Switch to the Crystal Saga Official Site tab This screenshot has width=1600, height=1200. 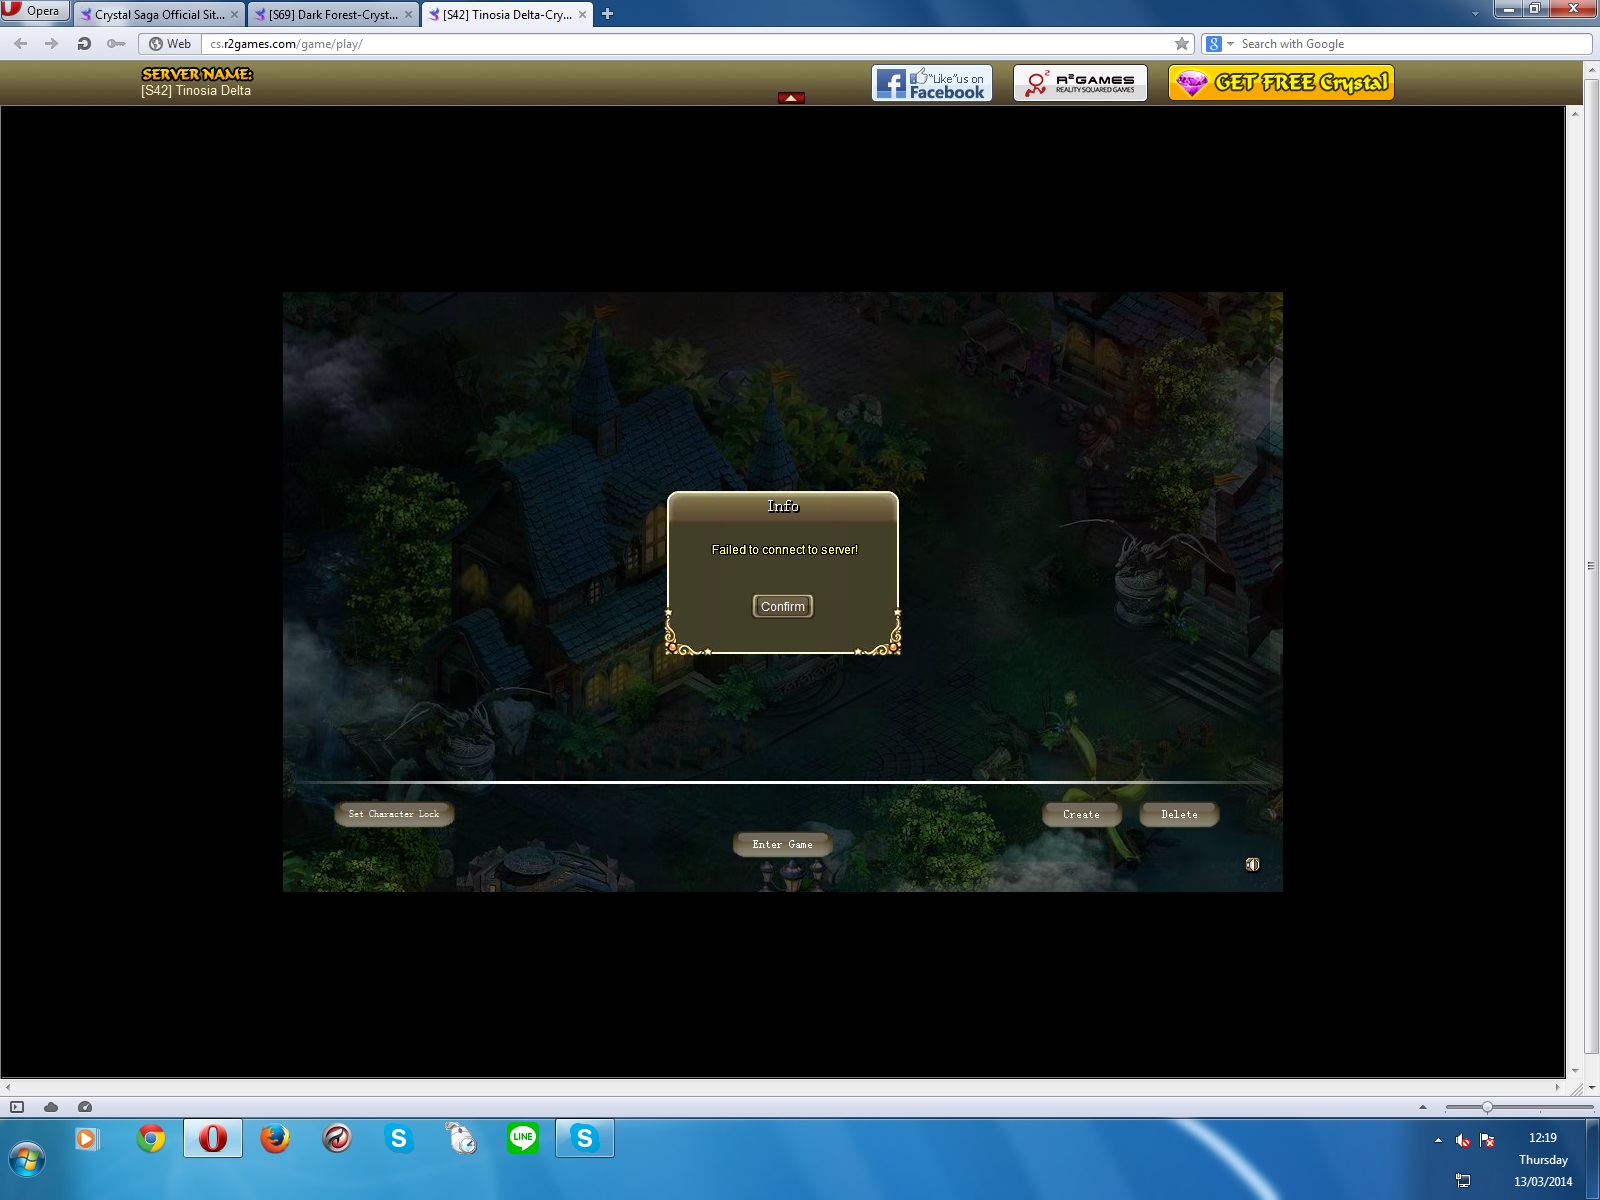tap(155, 15)
